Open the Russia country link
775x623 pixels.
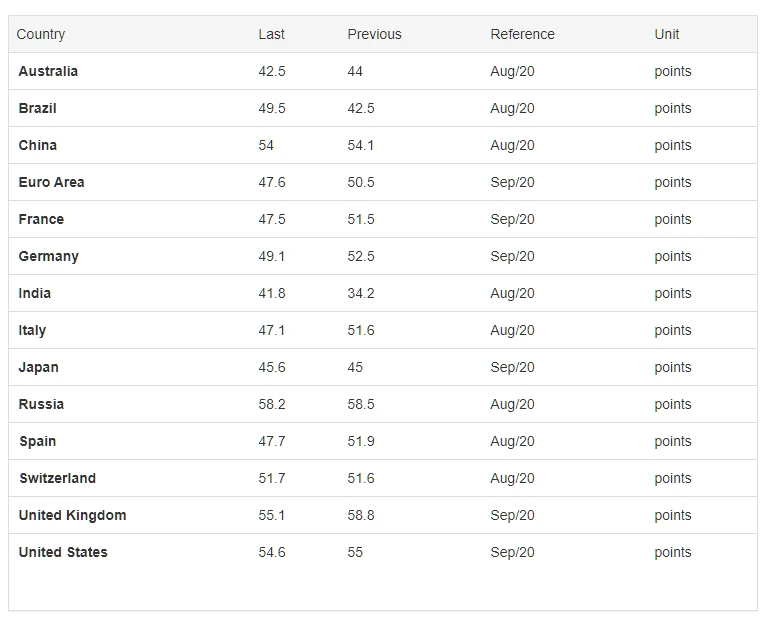41,404
